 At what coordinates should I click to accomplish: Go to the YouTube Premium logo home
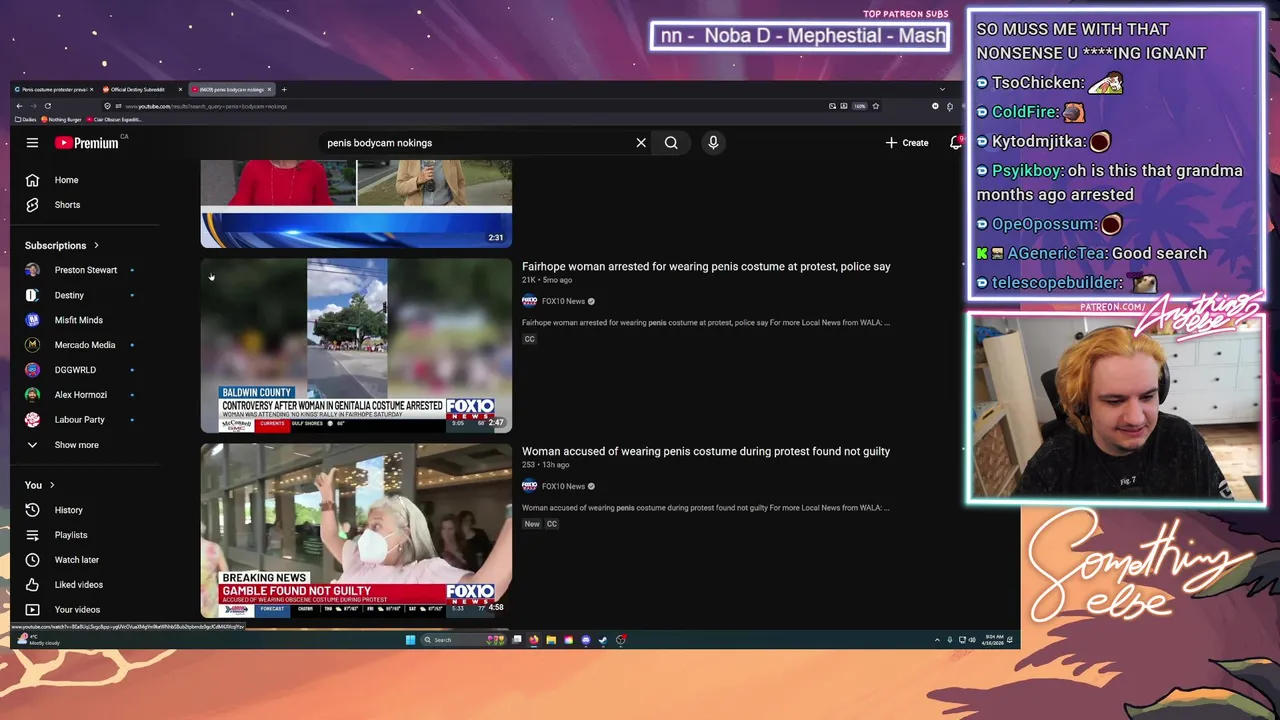point(87,143)
